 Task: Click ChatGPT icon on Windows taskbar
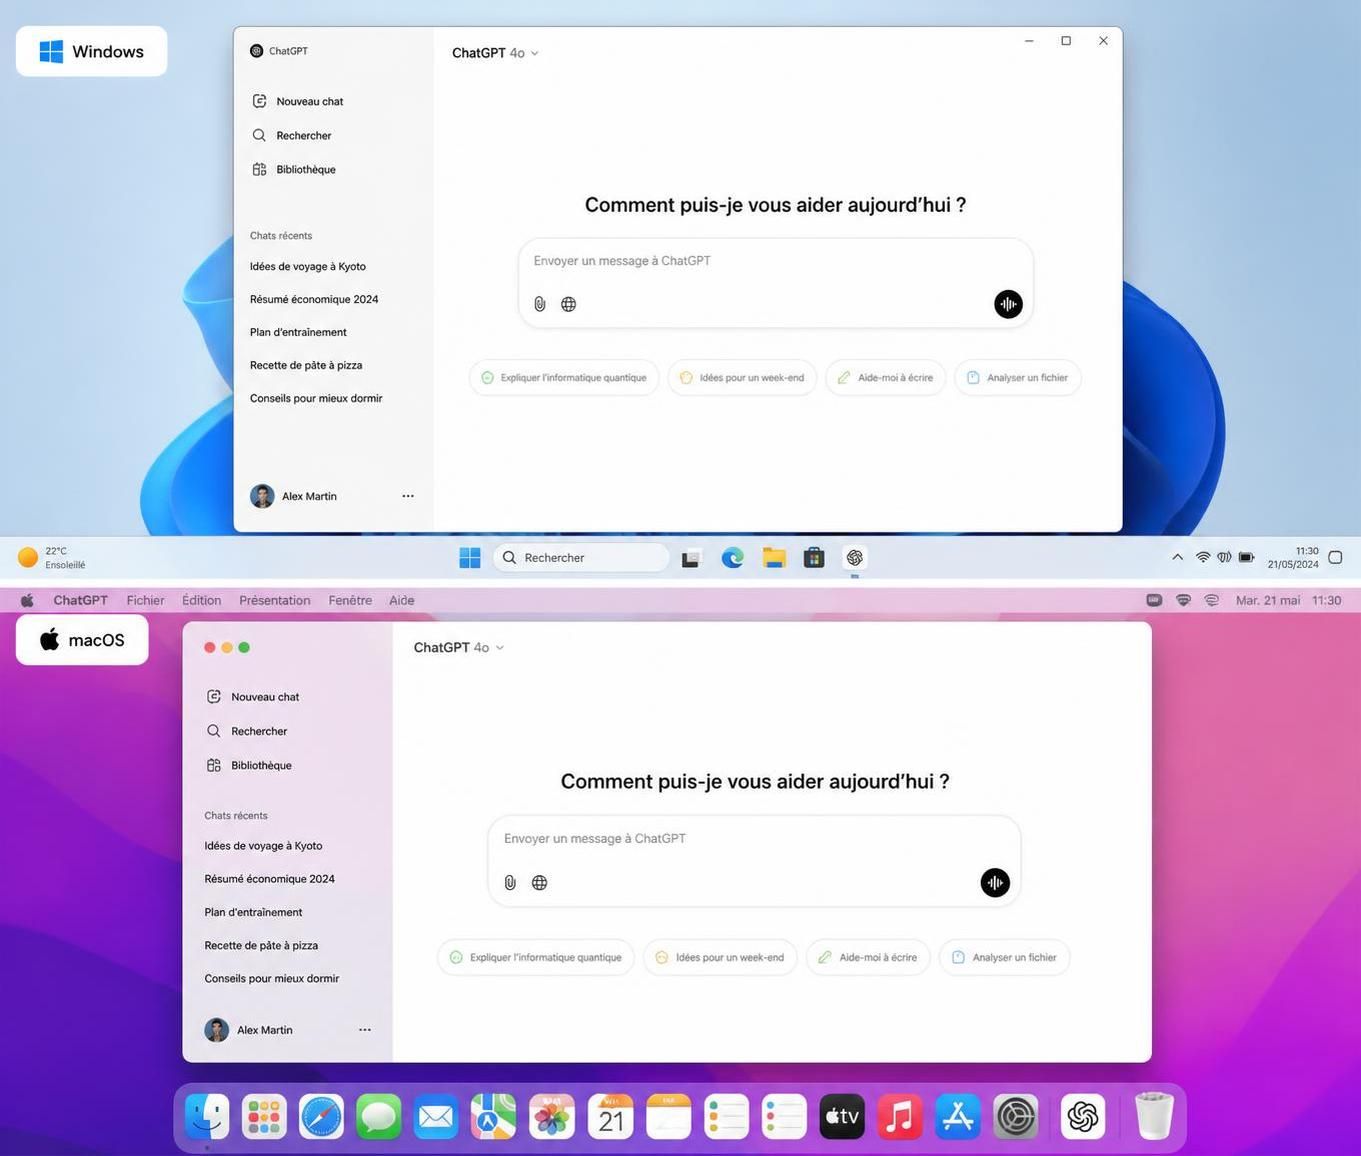(855, 558)
